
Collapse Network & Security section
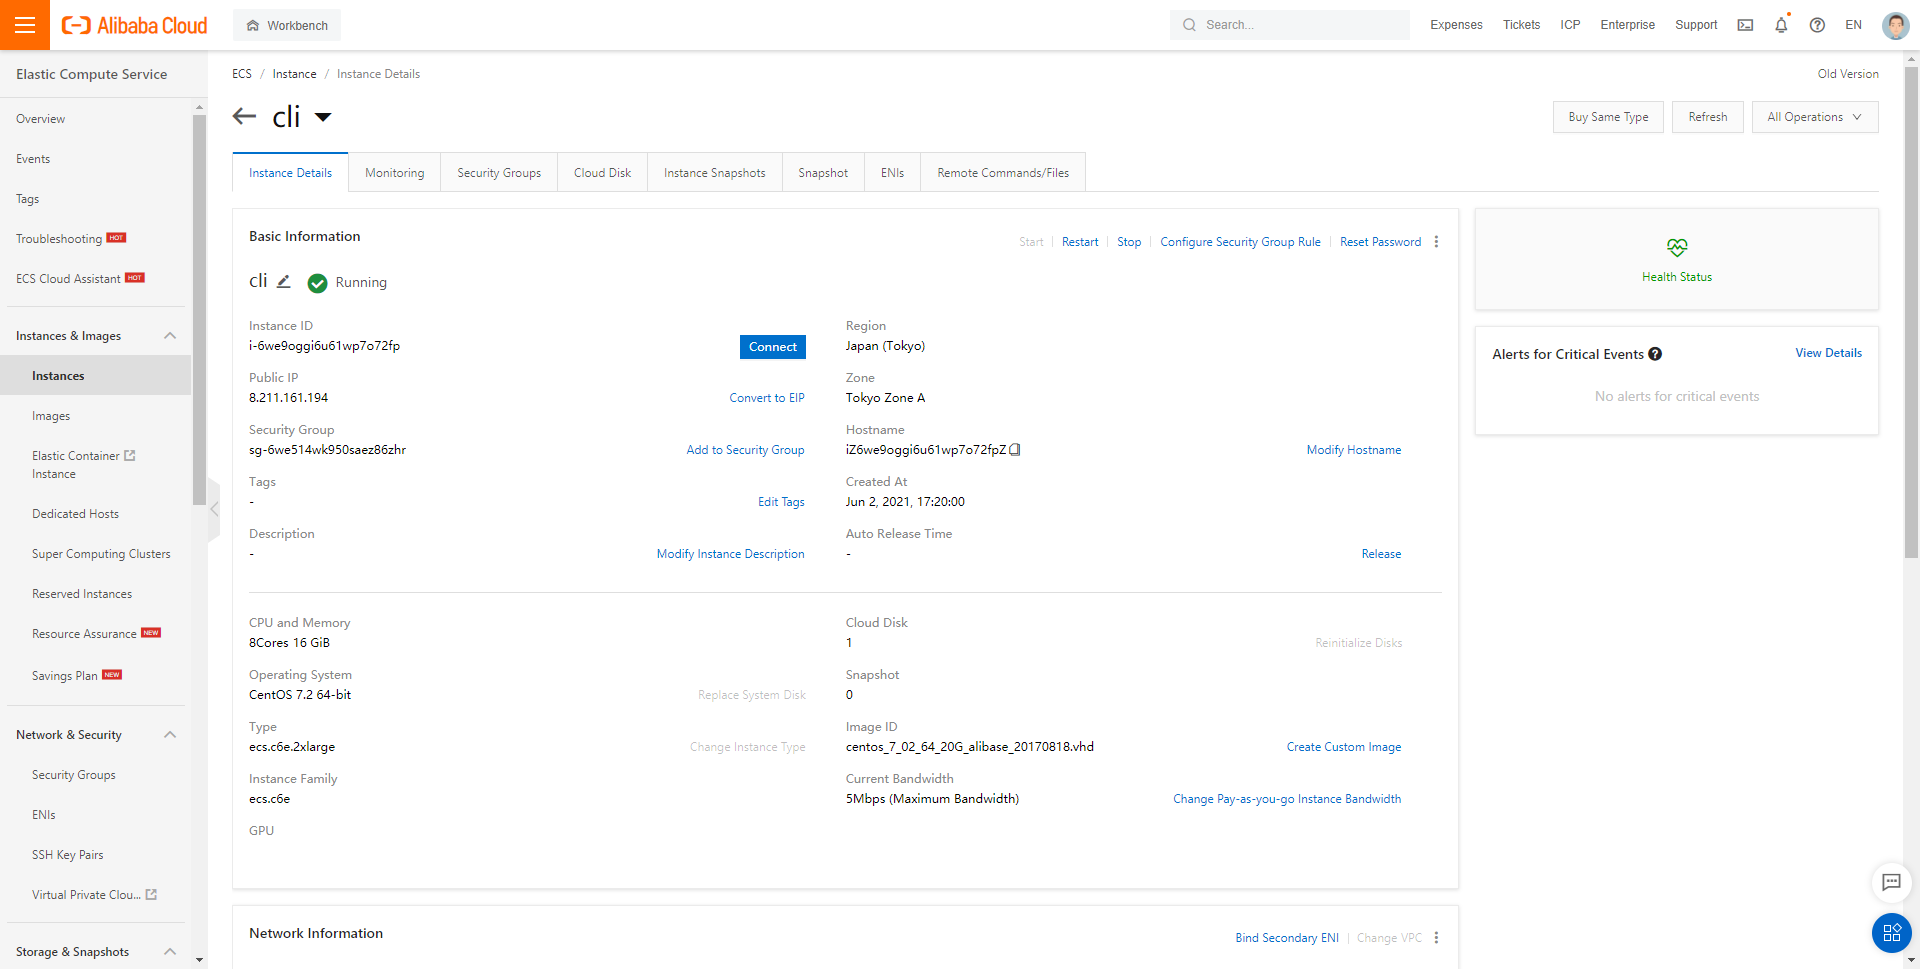pos(170,735)
